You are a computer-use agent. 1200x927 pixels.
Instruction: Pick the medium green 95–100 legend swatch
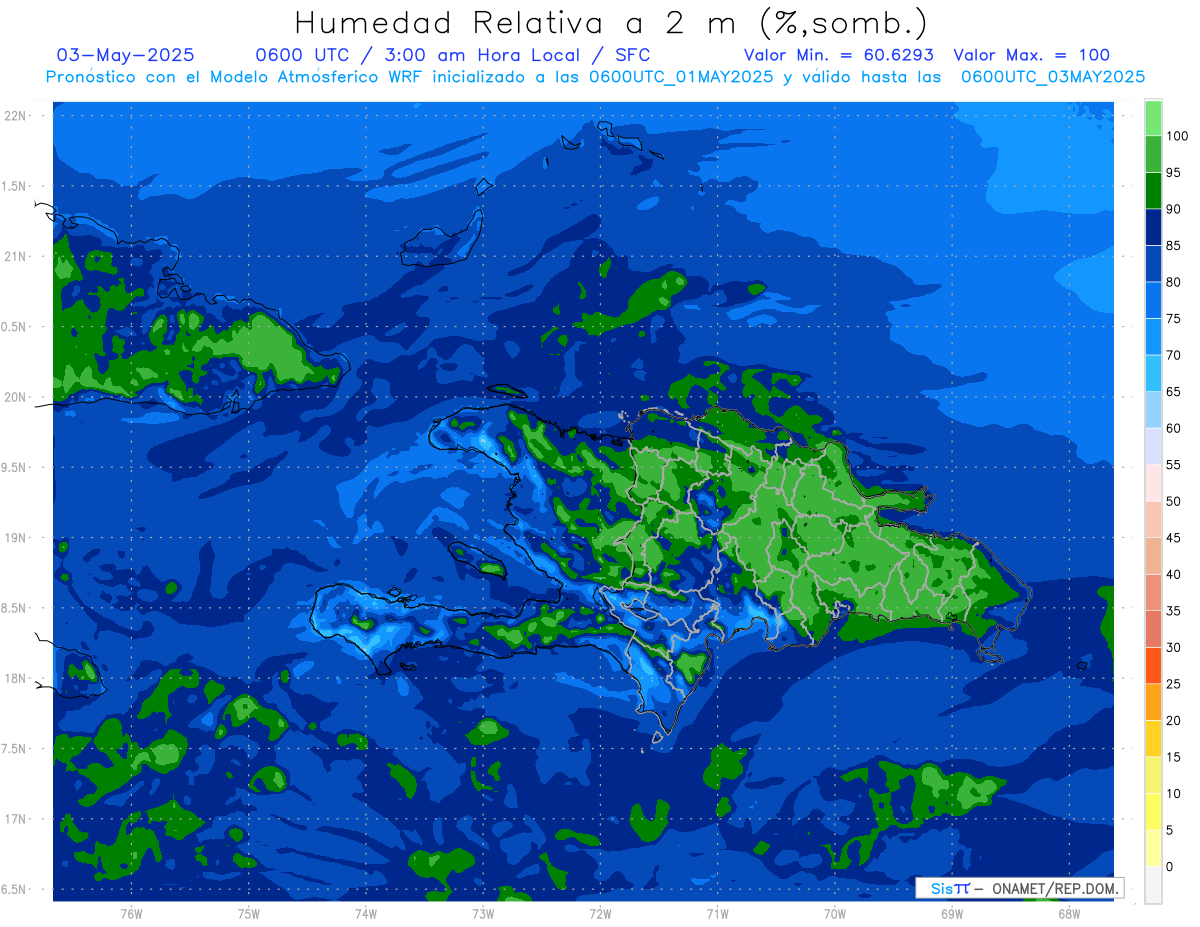tap(1153, 154)
